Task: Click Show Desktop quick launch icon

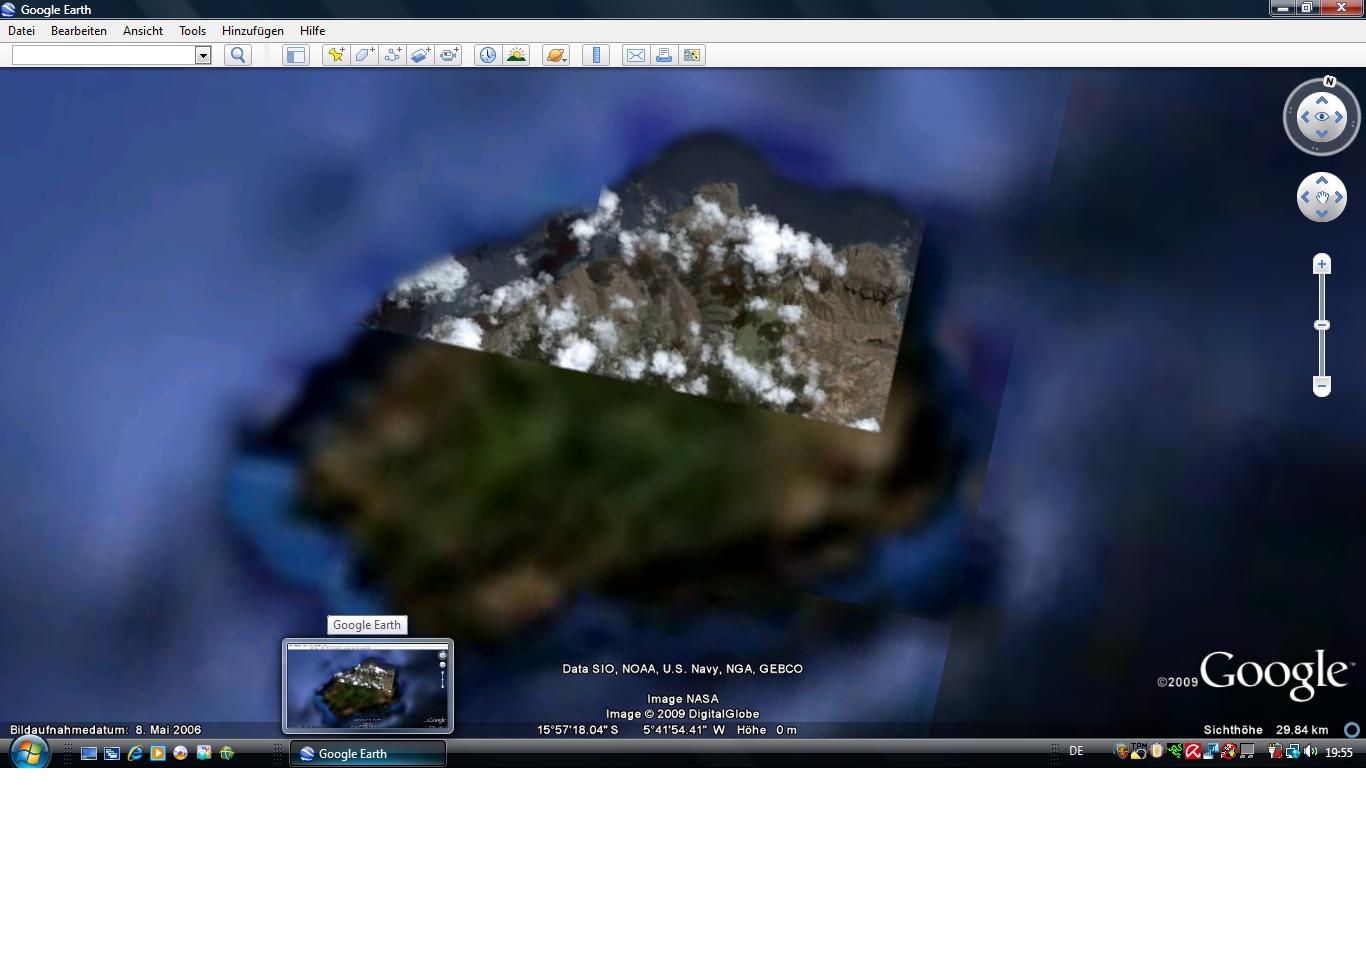Action: (89, 753)
